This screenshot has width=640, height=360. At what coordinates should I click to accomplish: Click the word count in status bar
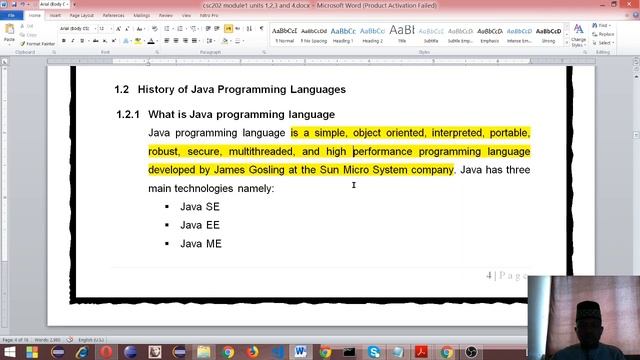coord(47,340)
